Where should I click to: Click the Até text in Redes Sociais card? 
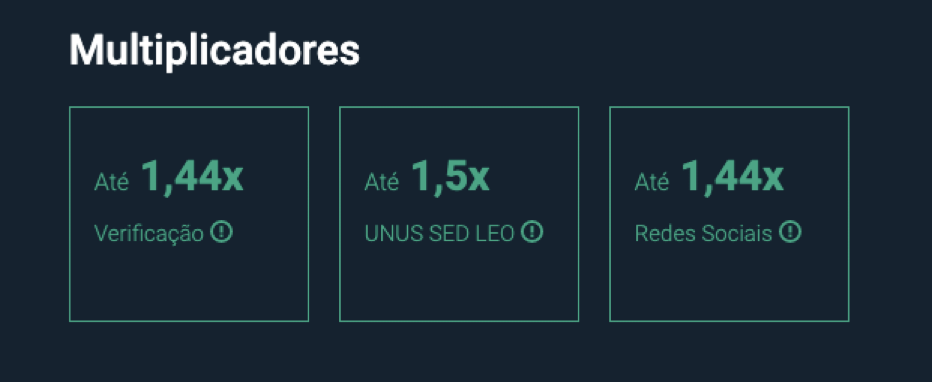point(652,182)
